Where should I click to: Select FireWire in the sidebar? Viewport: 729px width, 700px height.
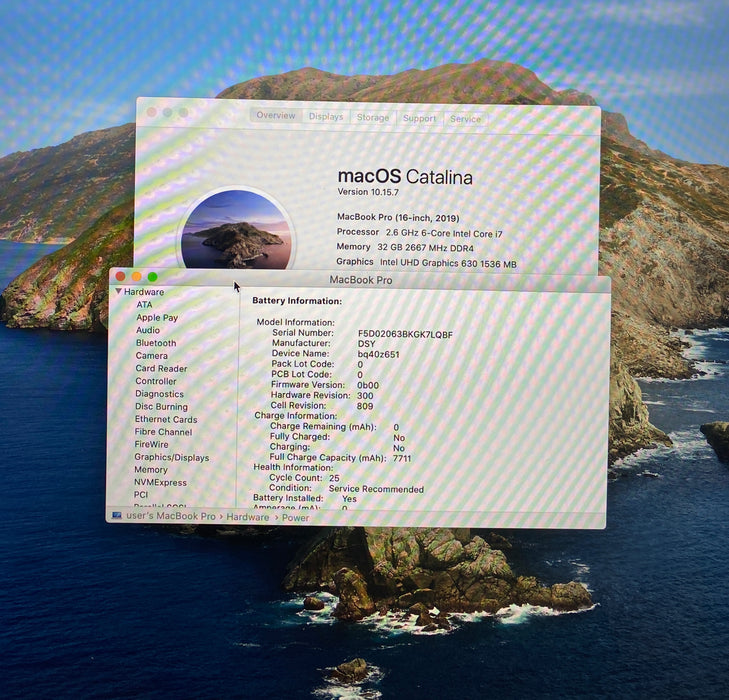point(151,444)
